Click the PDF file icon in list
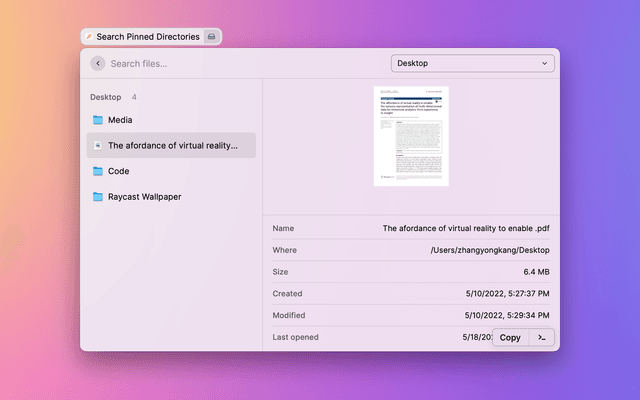Viewport: 640px width, 400px height. (98, 145)
